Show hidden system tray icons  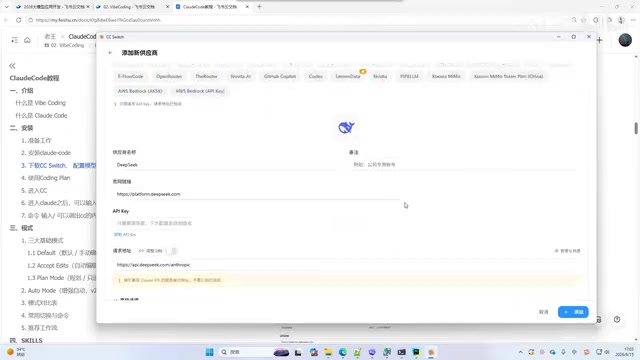point(520,352)
